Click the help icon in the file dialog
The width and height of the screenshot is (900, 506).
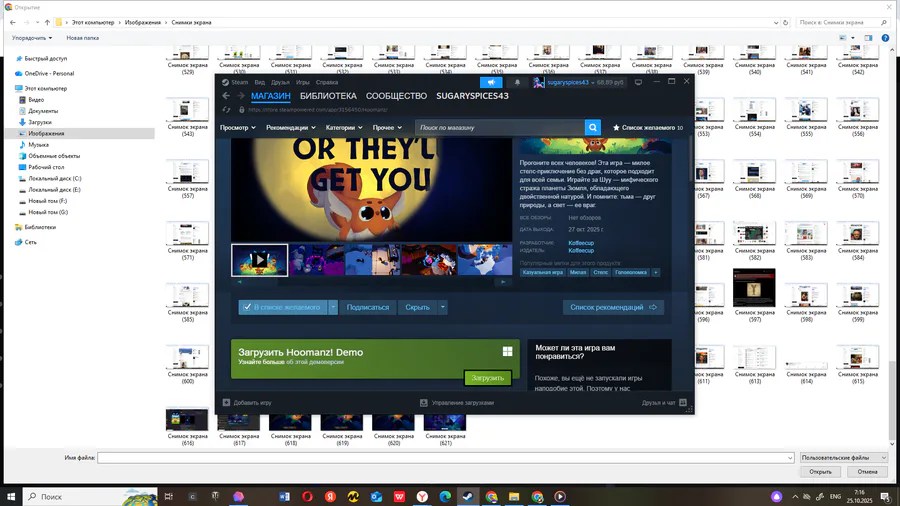click(x=885, y=38)
